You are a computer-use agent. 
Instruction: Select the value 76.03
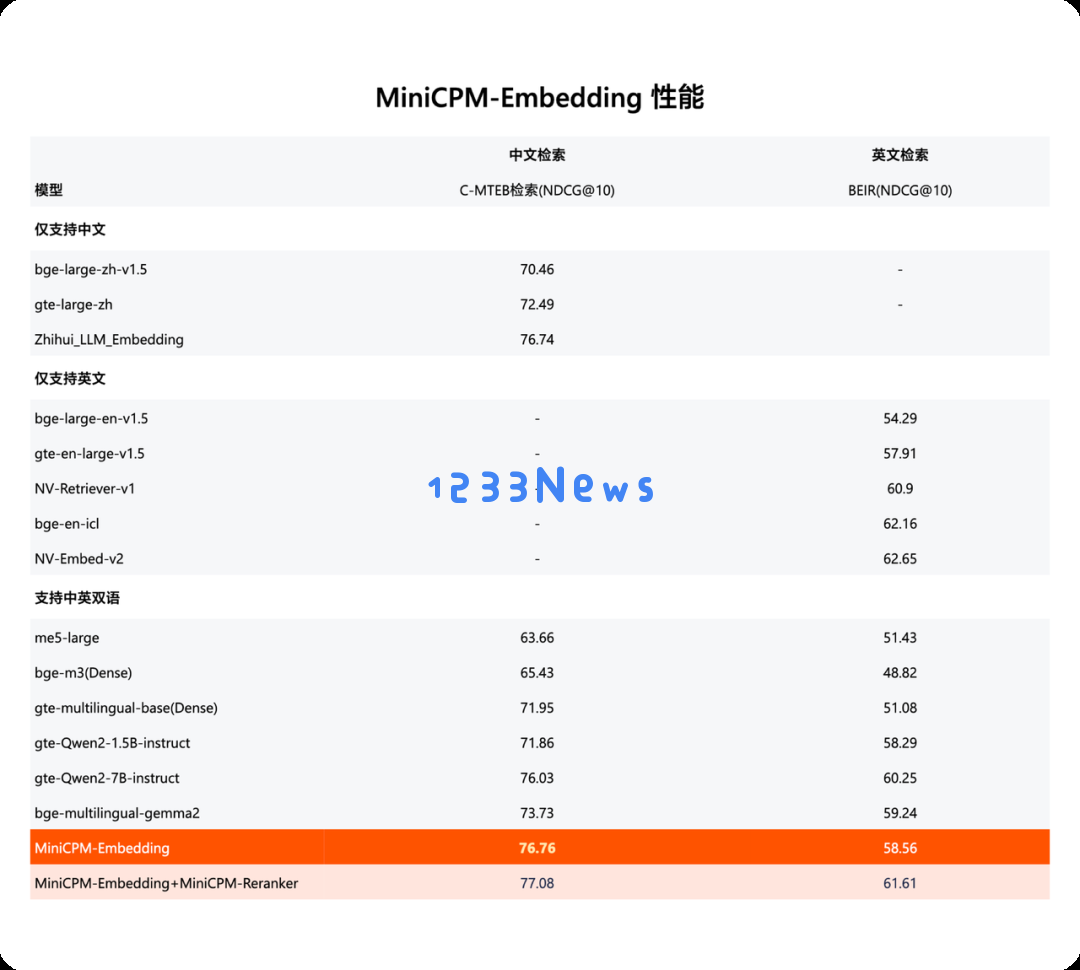(x=537, y=778)
